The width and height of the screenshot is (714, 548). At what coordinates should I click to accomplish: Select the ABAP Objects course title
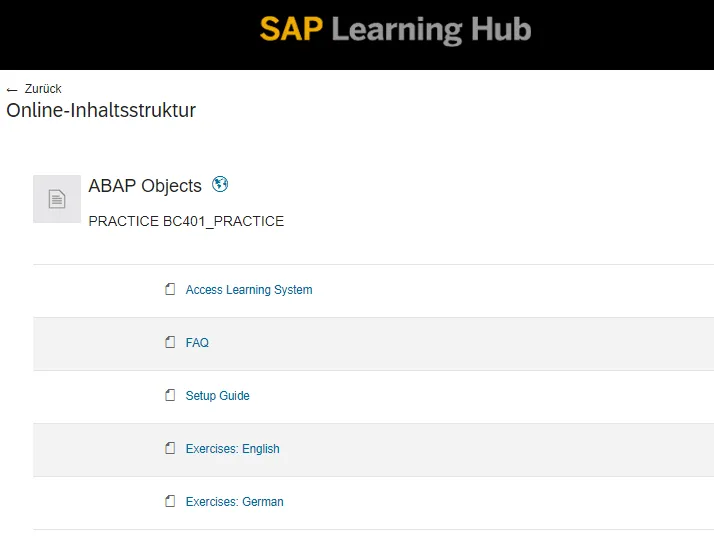tap(145, 186)
